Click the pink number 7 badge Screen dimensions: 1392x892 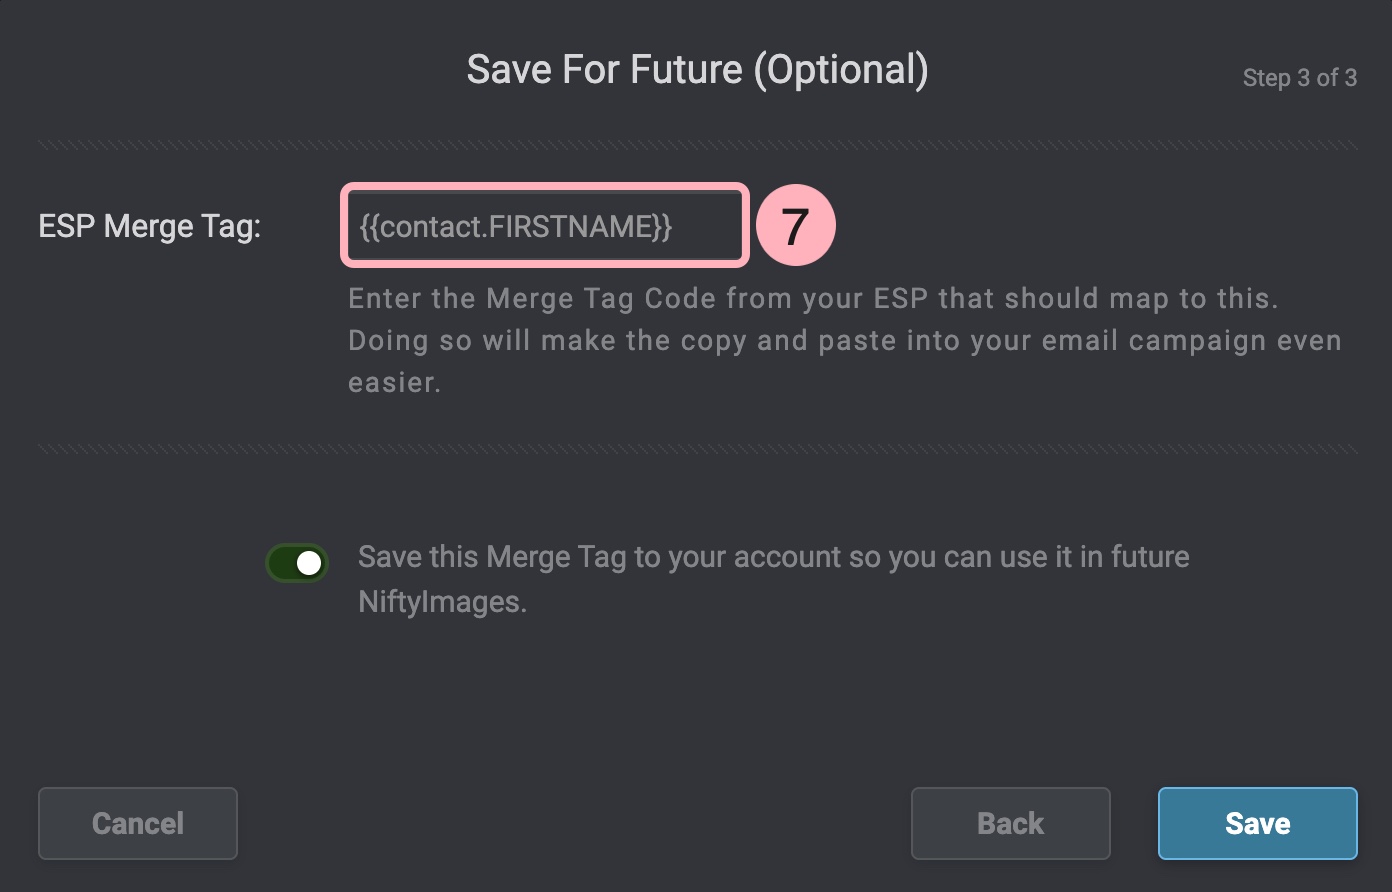(795, 226)
